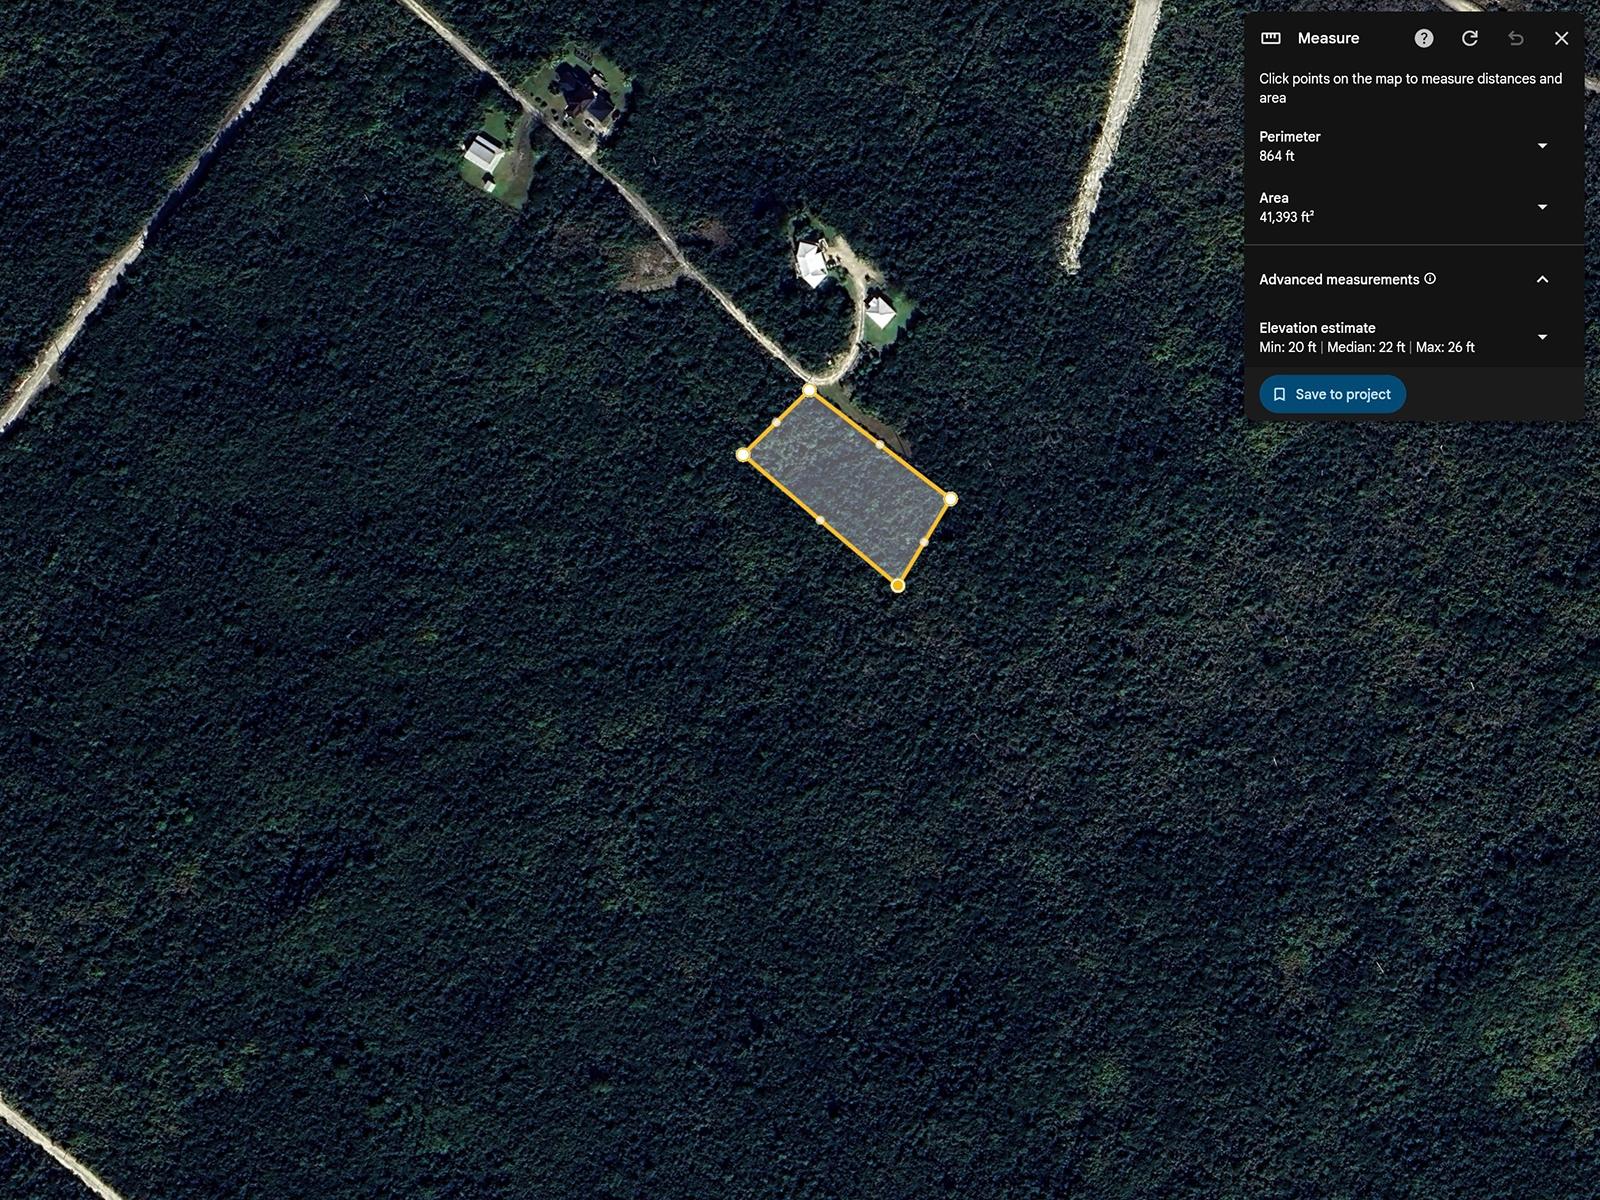Click the Save to project button
This screenshot has width=1600, height=1200.
coord(1332,394)
